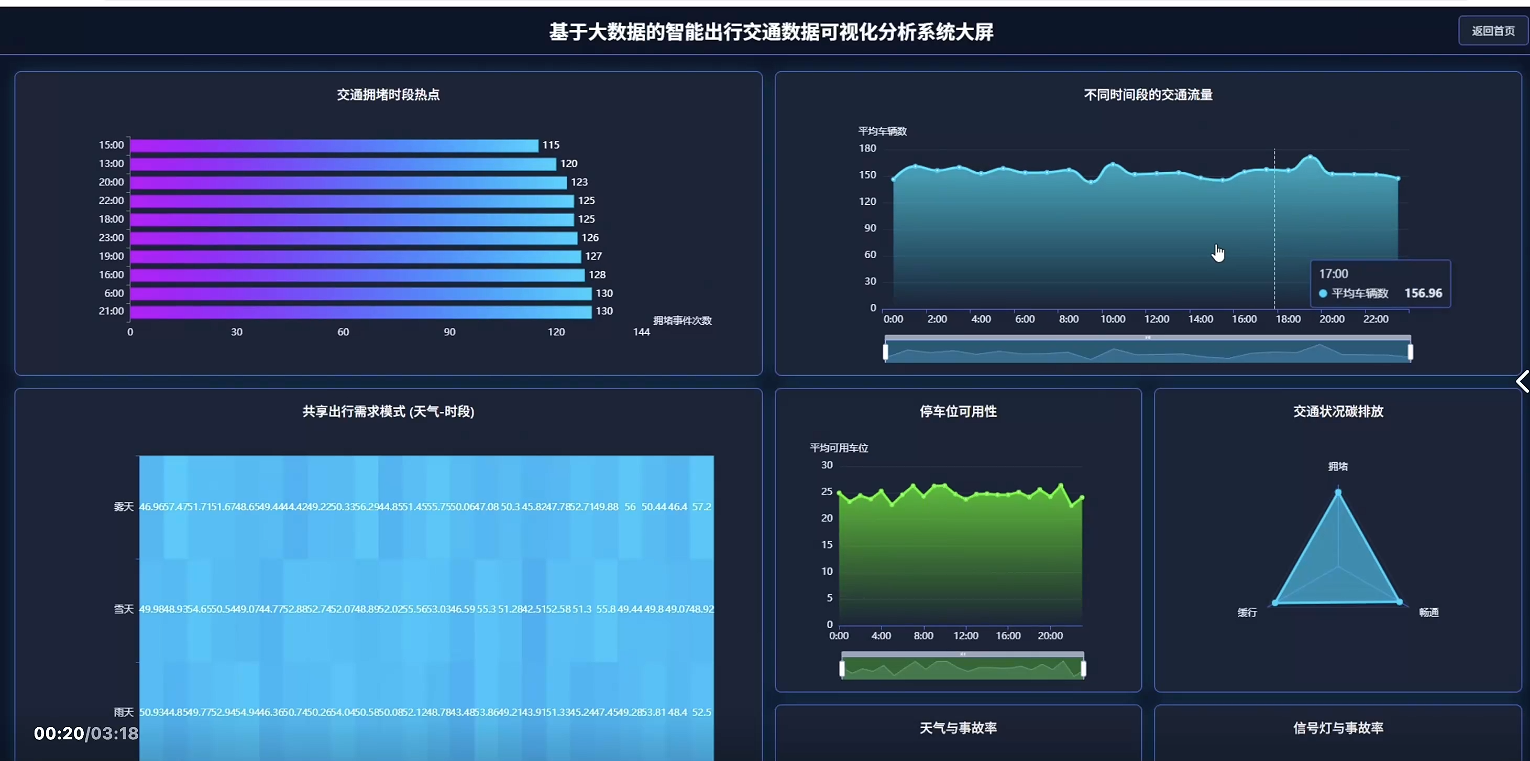Click the 17:00 heading in the chart tooltip
The height and width of the screenshot is (761, 1530).
pos(1333,273)
